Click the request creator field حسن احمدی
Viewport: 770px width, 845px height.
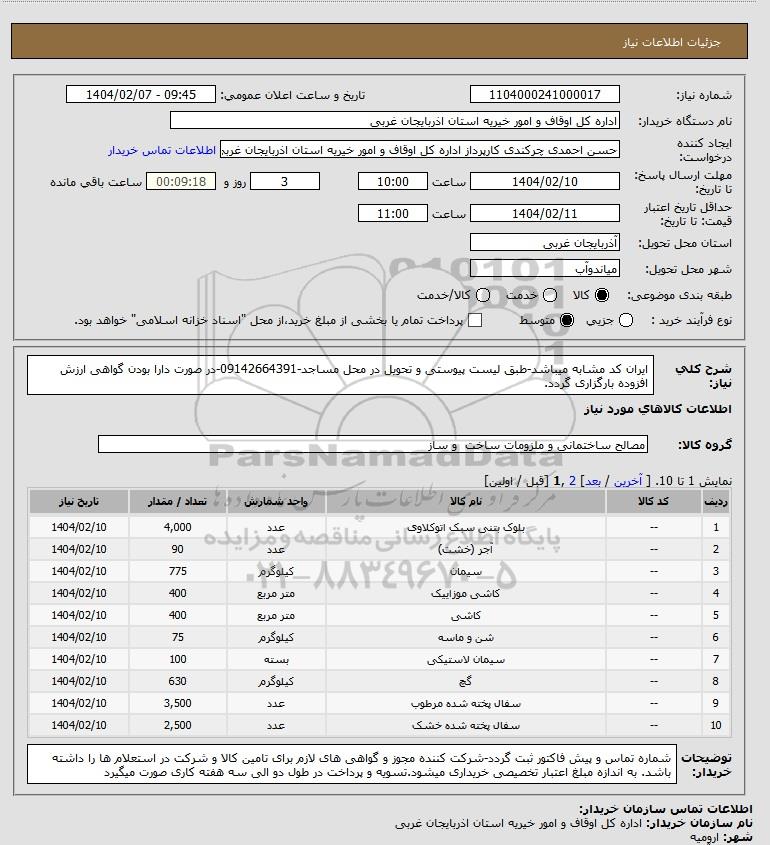[x=420, y=149]
